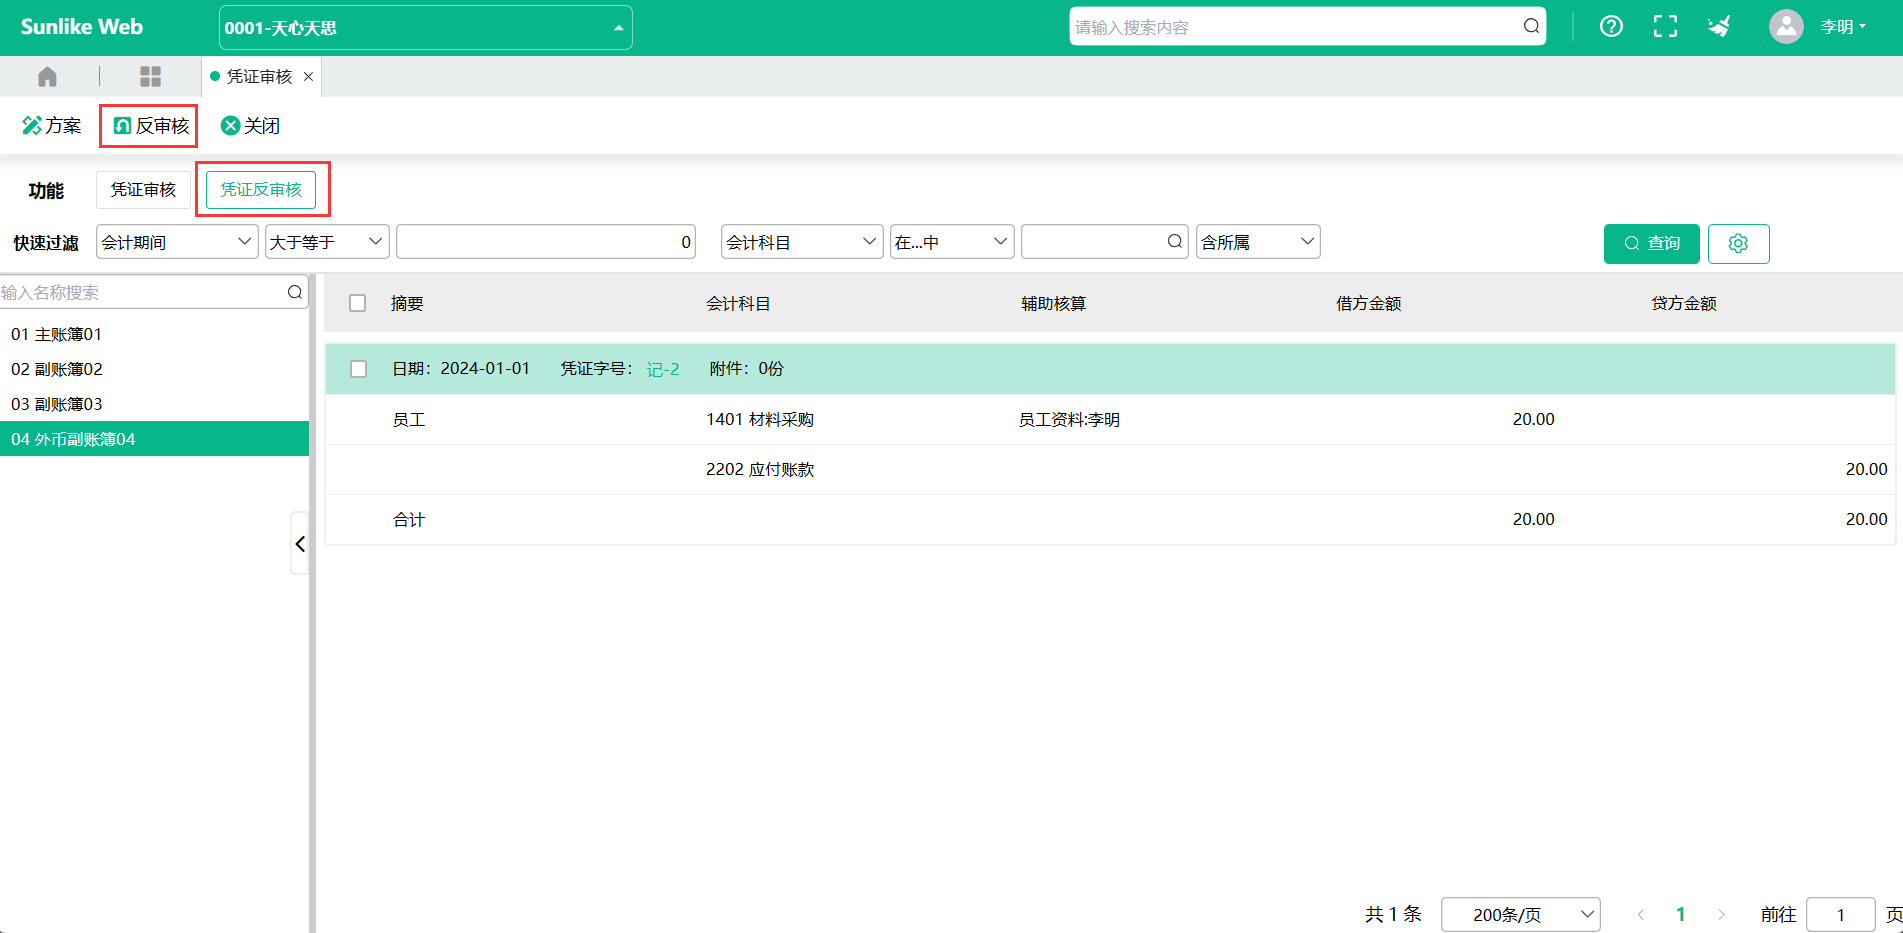Open the 方案 toolbar option
The image size is (1903, 933).
52,126
